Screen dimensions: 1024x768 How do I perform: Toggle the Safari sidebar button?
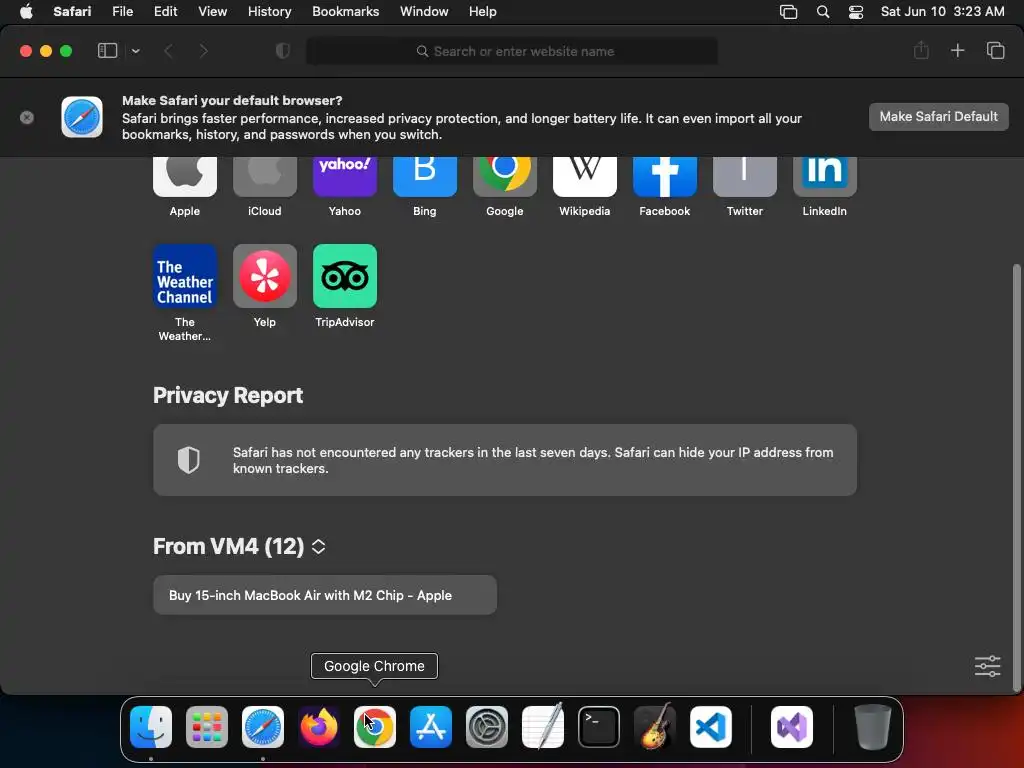coord(107,51)
